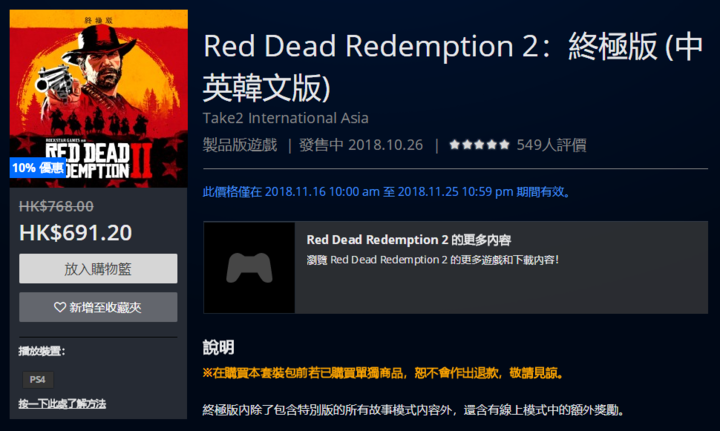This screenshot has width=720, height=431.
Task: Click the orange refund notice text
Action: click(x=383, y=373)
